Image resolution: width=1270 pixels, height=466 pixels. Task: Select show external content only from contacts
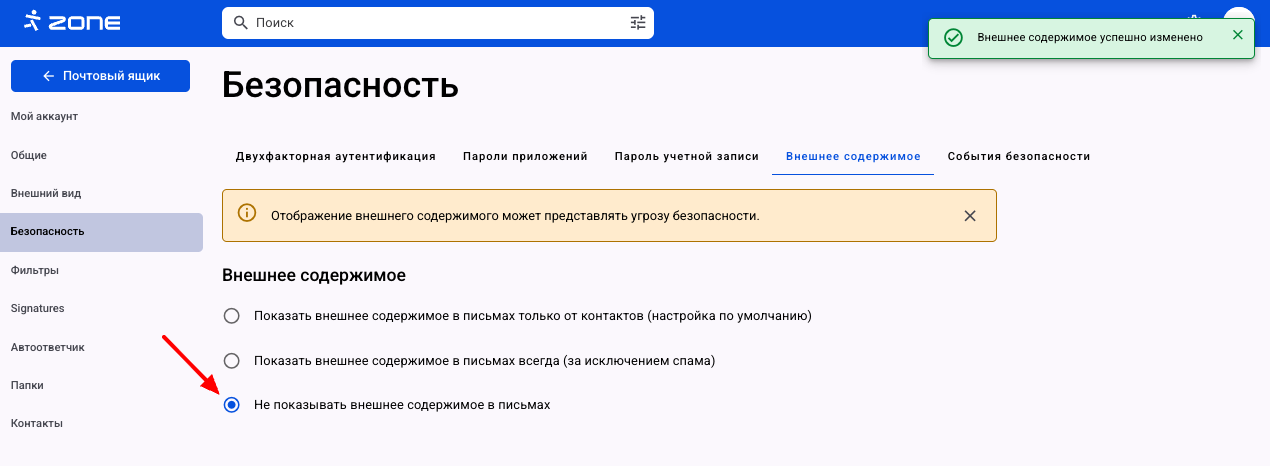[232, 316]
